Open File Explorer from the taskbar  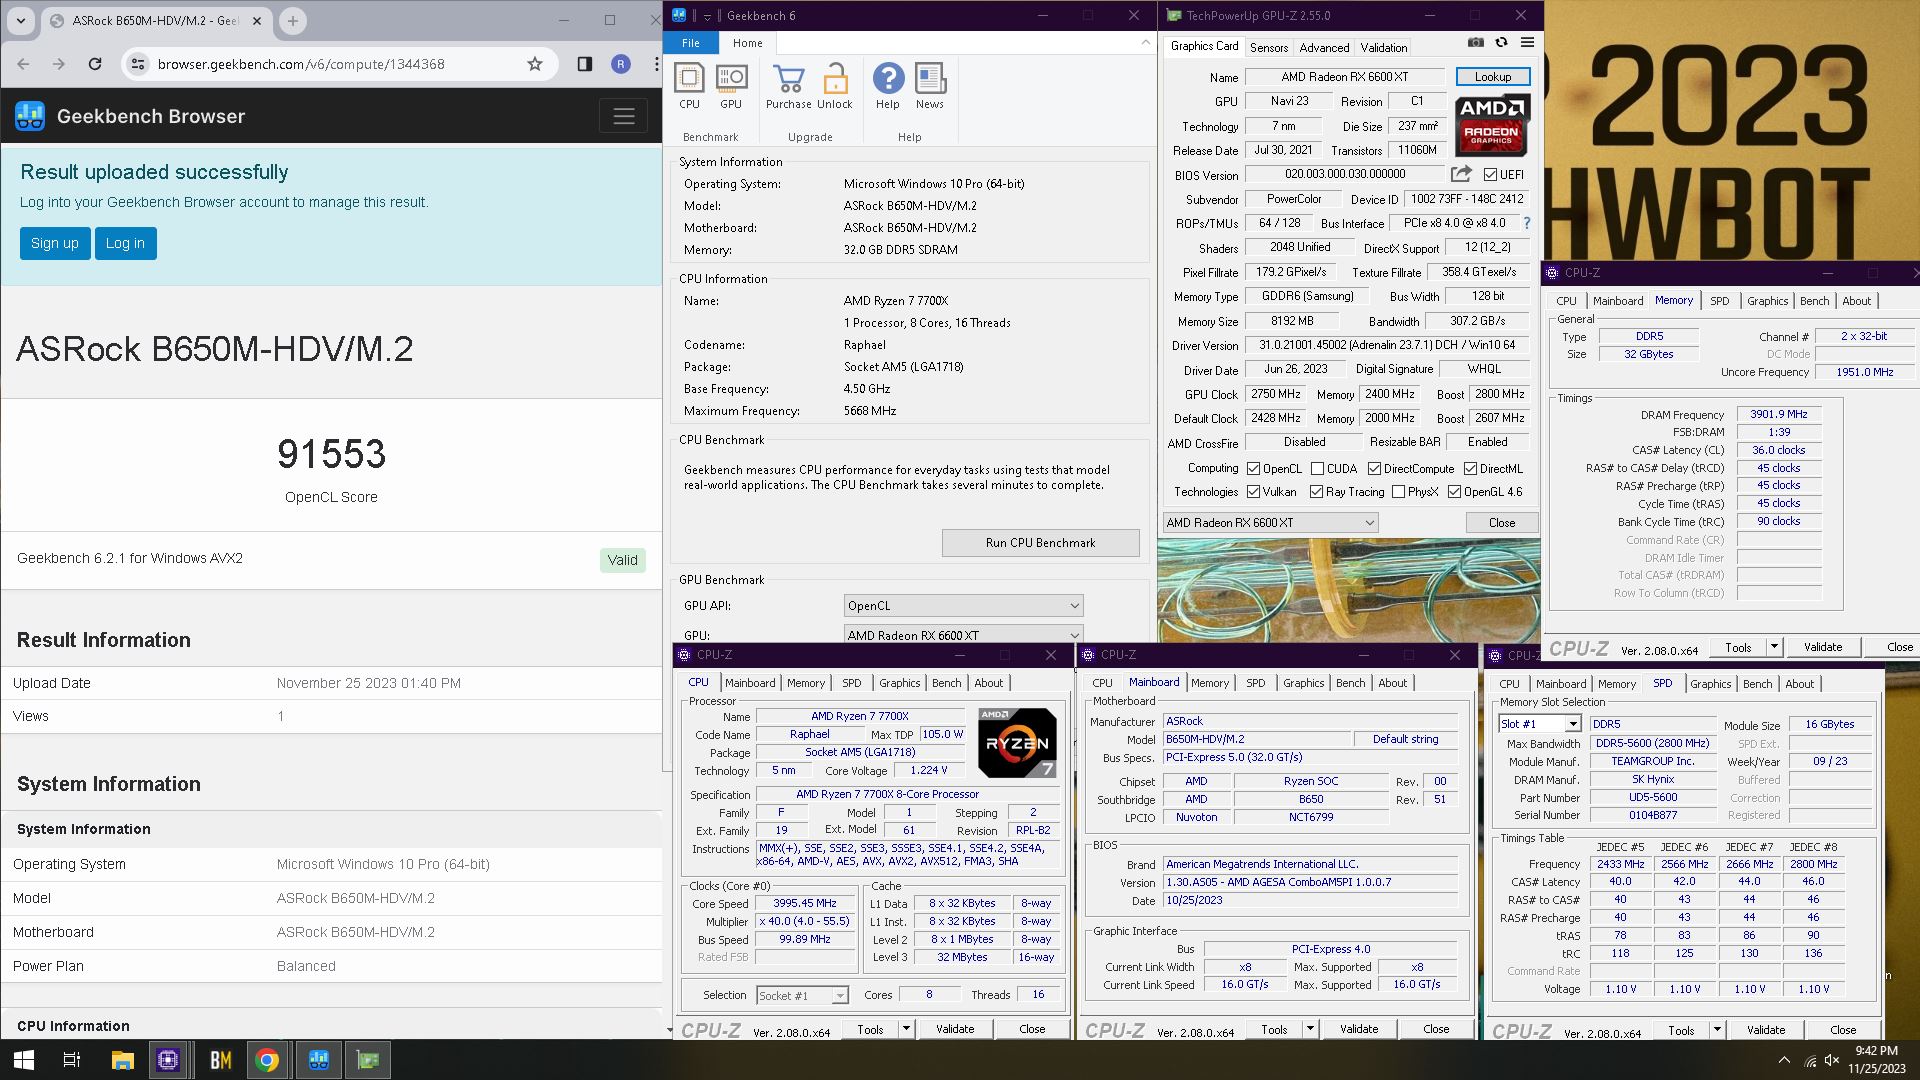(x=122, y=1060)
